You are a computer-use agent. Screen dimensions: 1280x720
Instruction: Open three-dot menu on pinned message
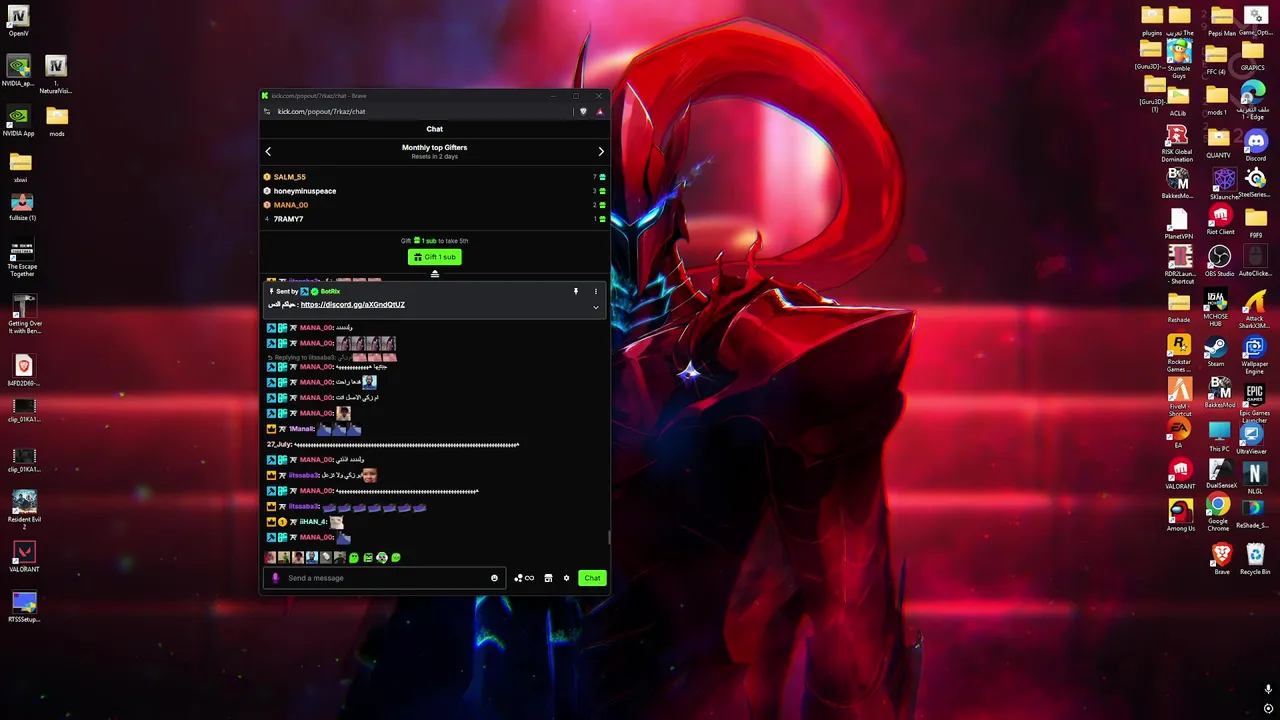click(595, 291)
